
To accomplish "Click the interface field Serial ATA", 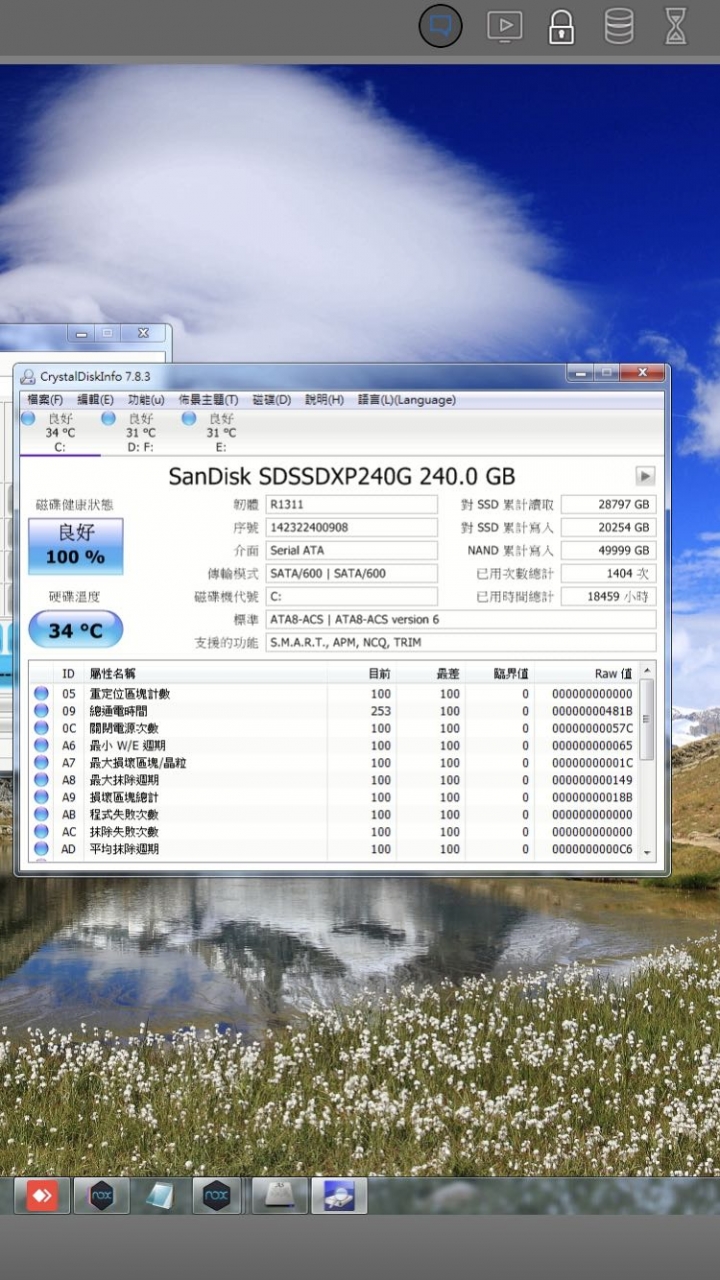I will point(351,550).
